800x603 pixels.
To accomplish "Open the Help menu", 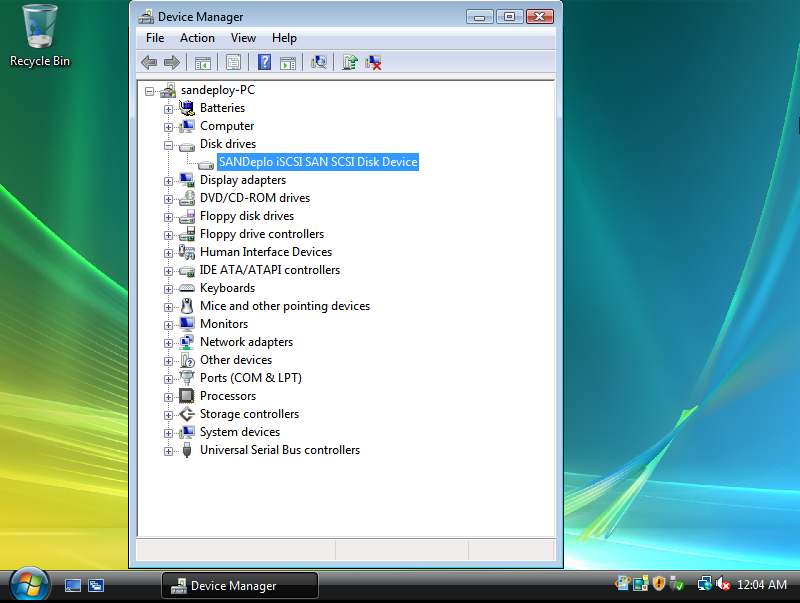I will click(284, 38).
